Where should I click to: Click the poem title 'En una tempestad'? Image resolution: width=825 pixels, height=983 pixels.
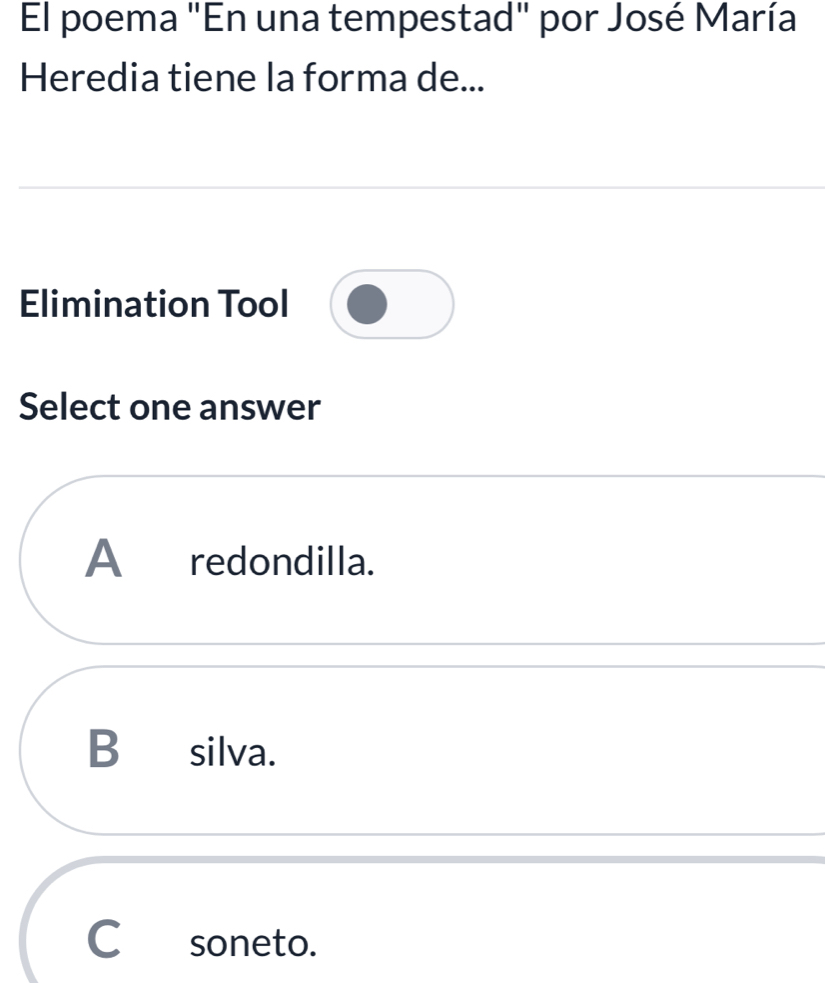coord(365,18)
